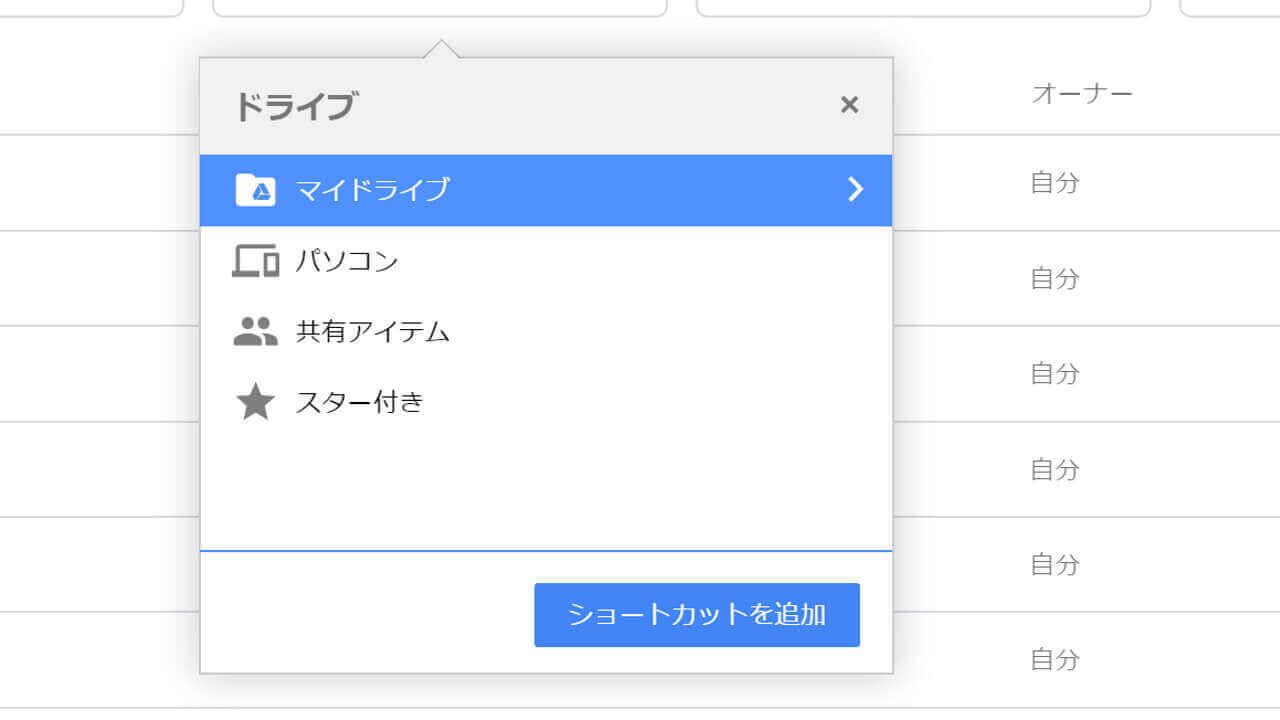The height and width of the screenshot is (720, 1280).
Task: Click 自分 in the third file row
Action: (1055, 374)
